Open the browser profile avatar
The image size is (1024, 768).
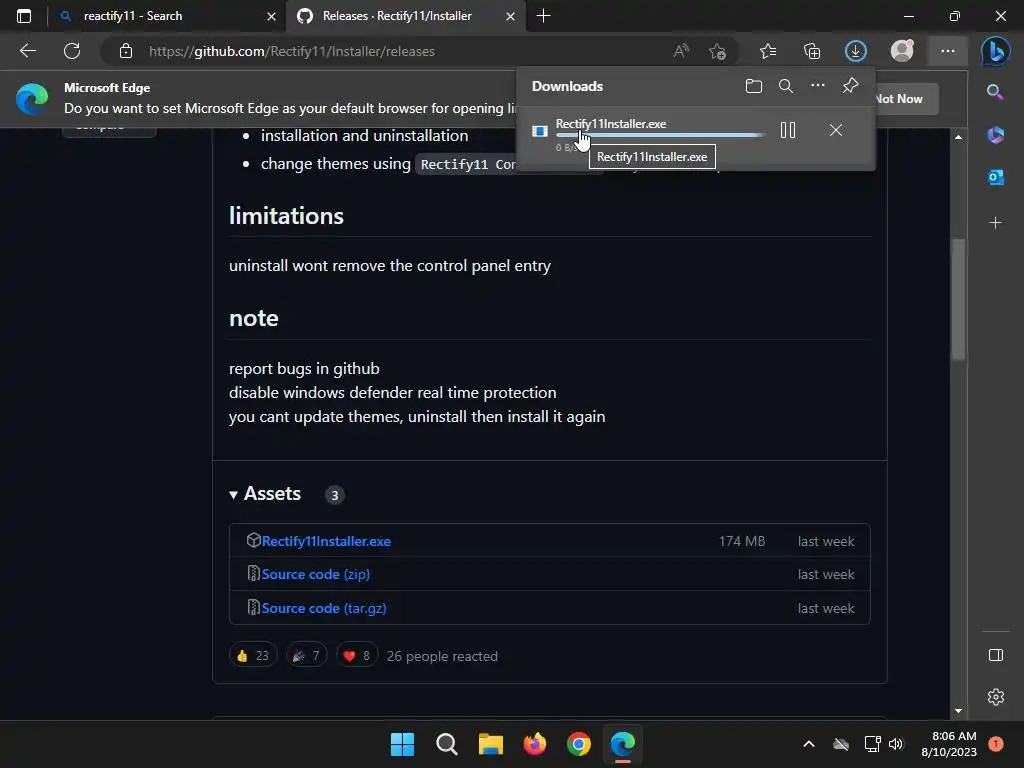coord(902,51)
